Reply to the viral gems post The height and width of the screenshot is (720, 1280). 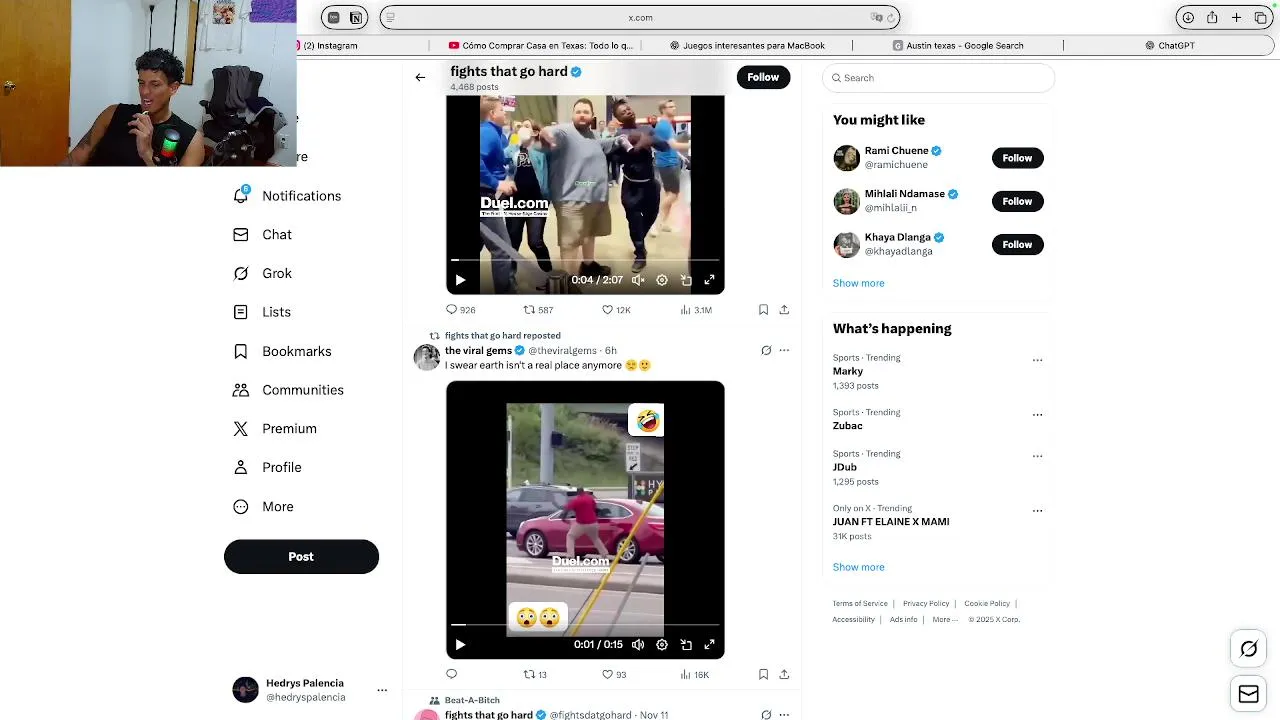coord(451,674)
